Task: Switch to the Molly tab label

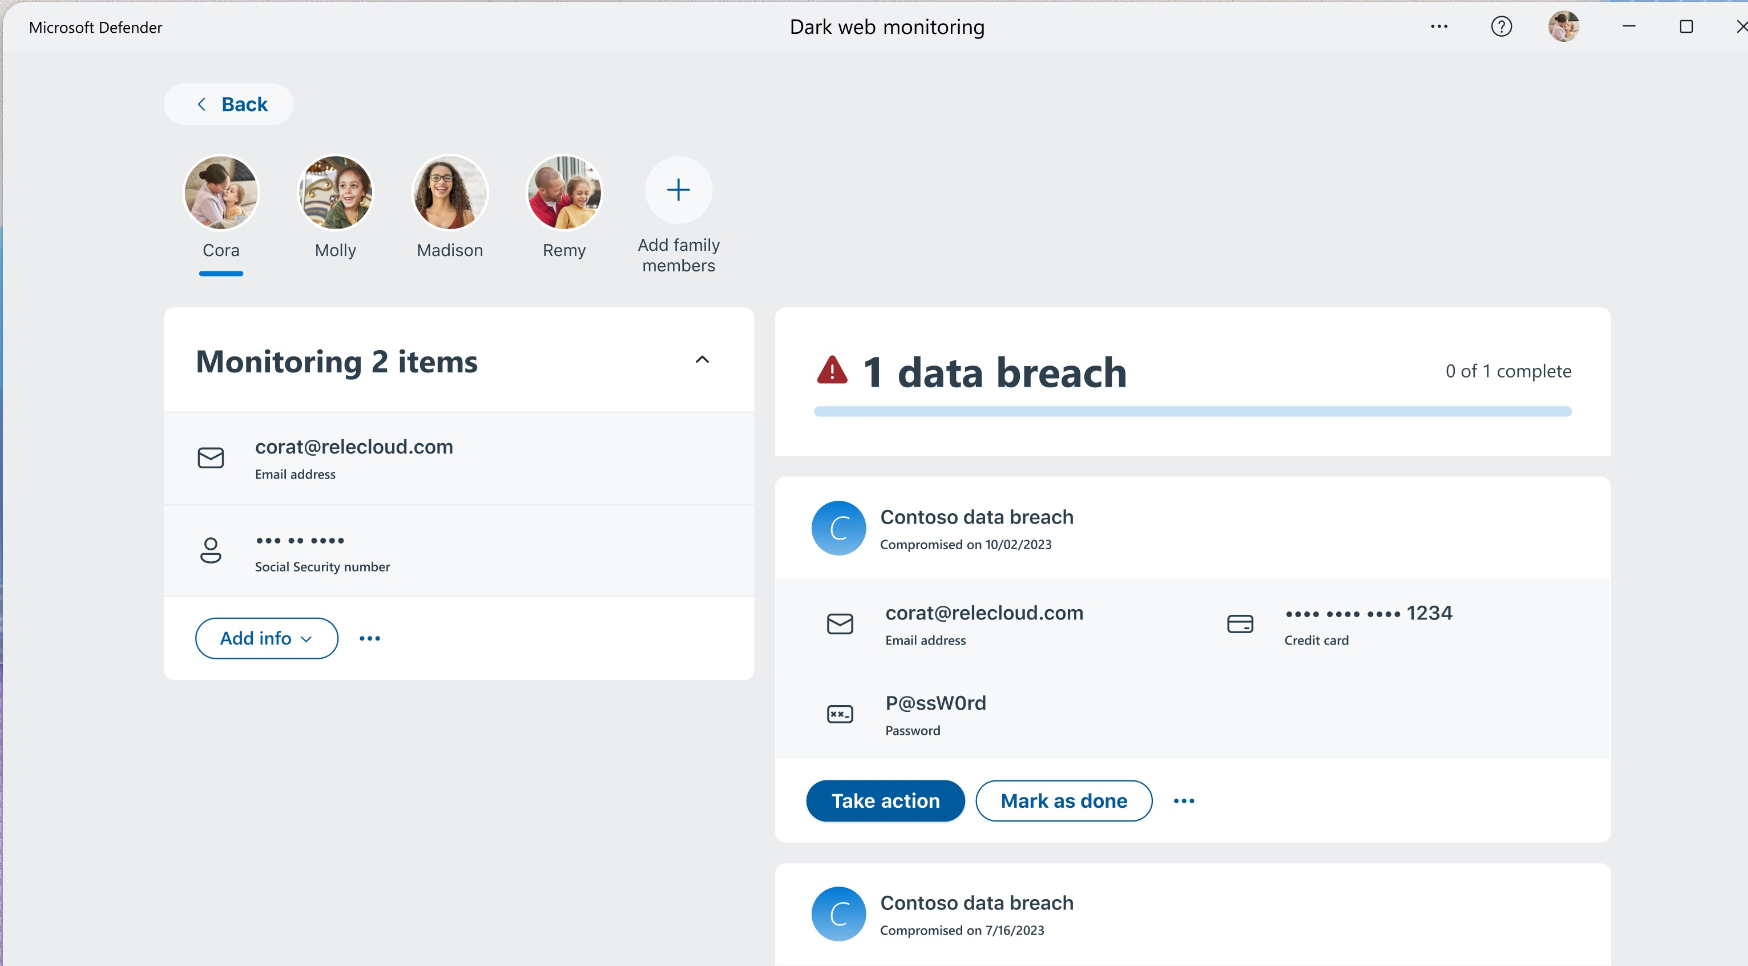Action: point(336,250)
